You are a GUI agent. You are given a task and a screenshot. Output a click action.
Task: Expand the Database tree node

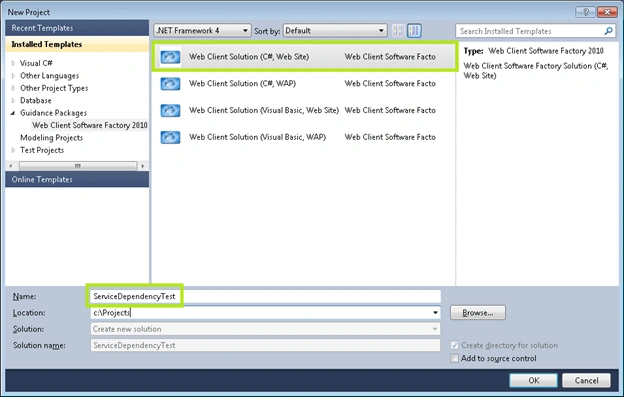[14, 100]
